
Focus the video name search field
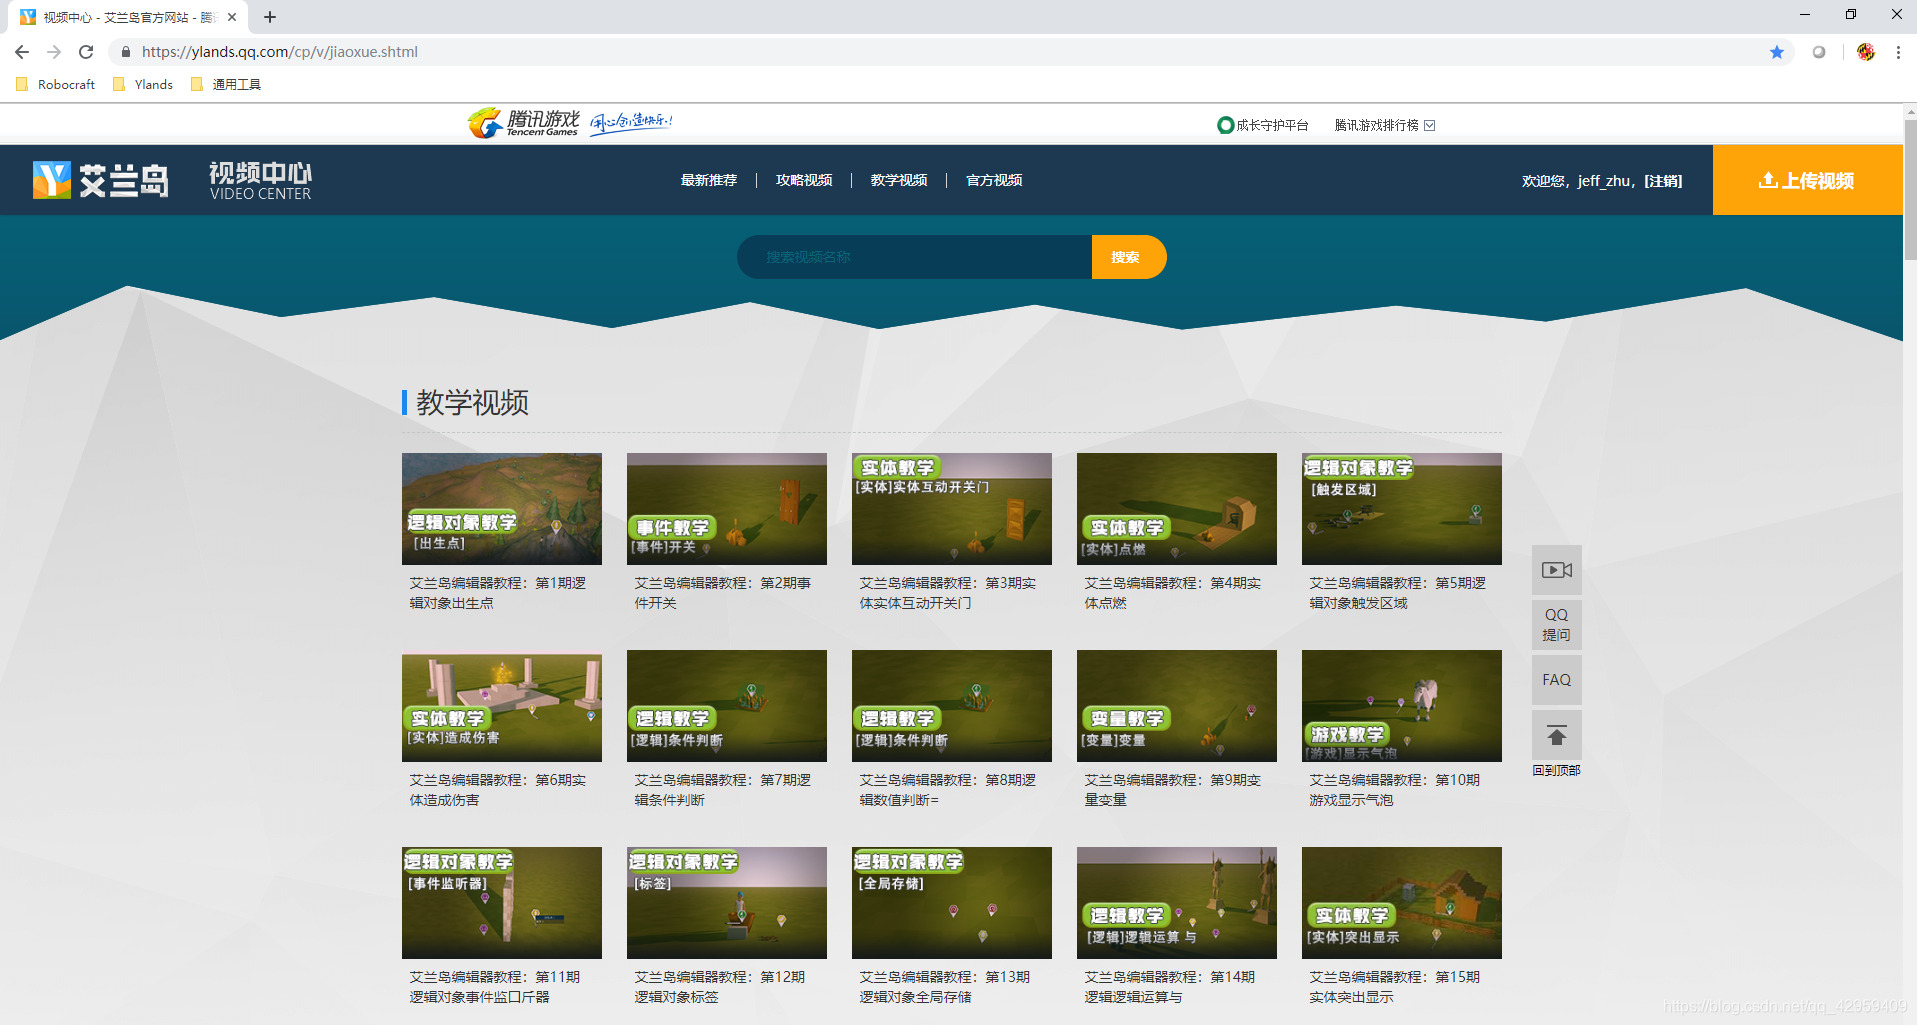pyautogui.click(x=914, y=257)
